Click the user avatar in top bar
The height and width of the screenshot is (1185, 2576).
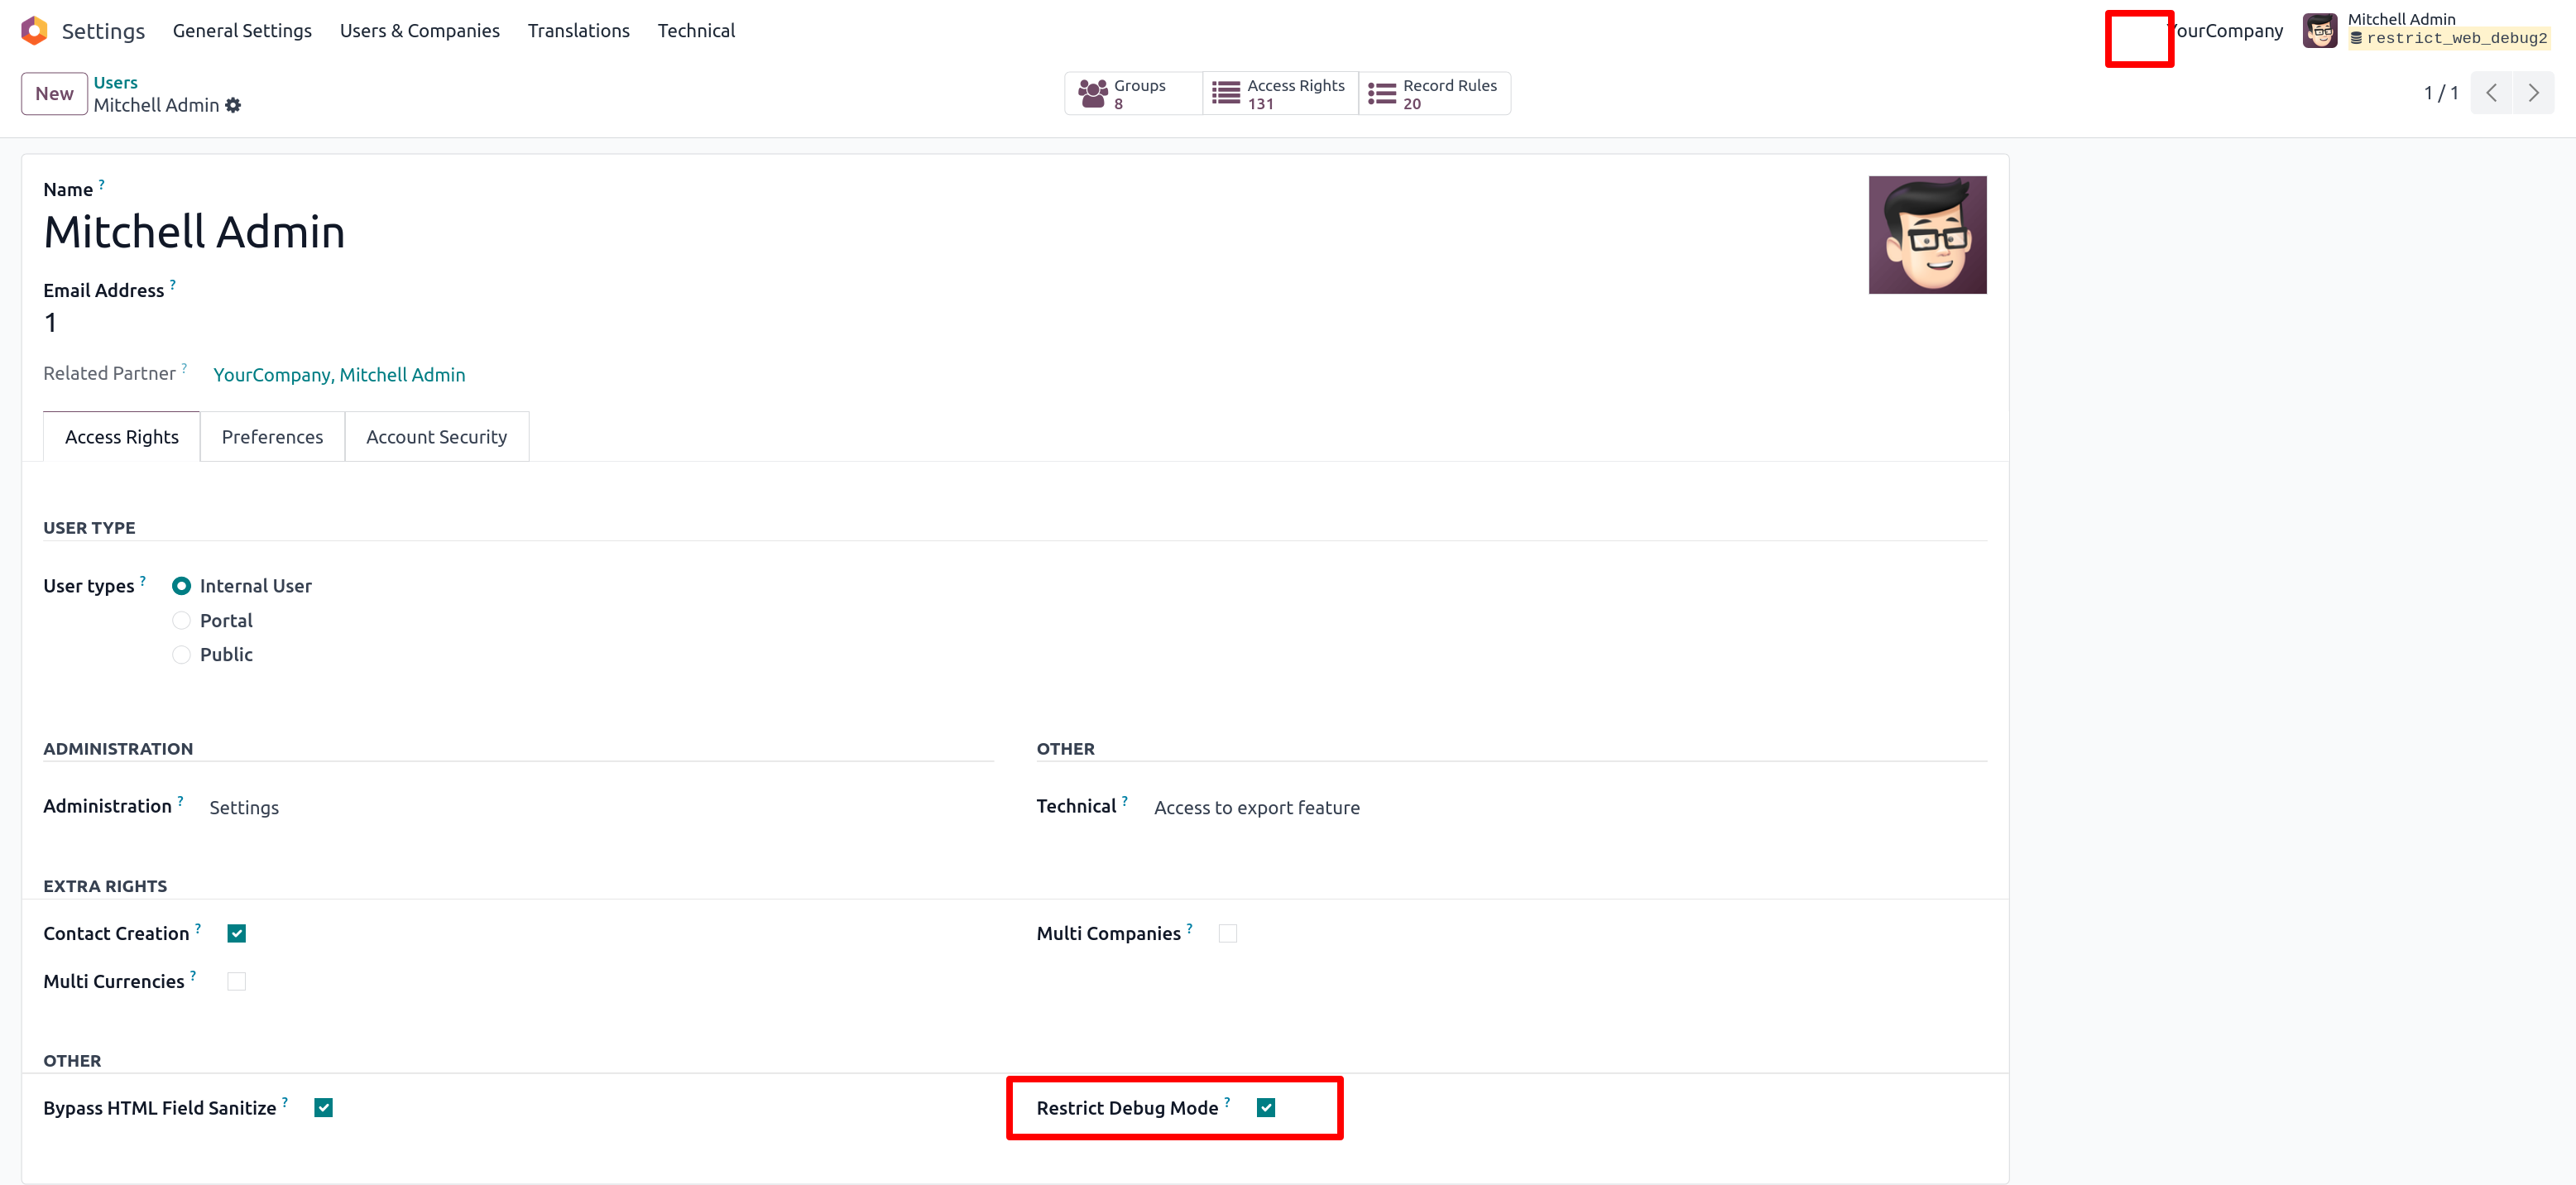(x=2320, y=30)
